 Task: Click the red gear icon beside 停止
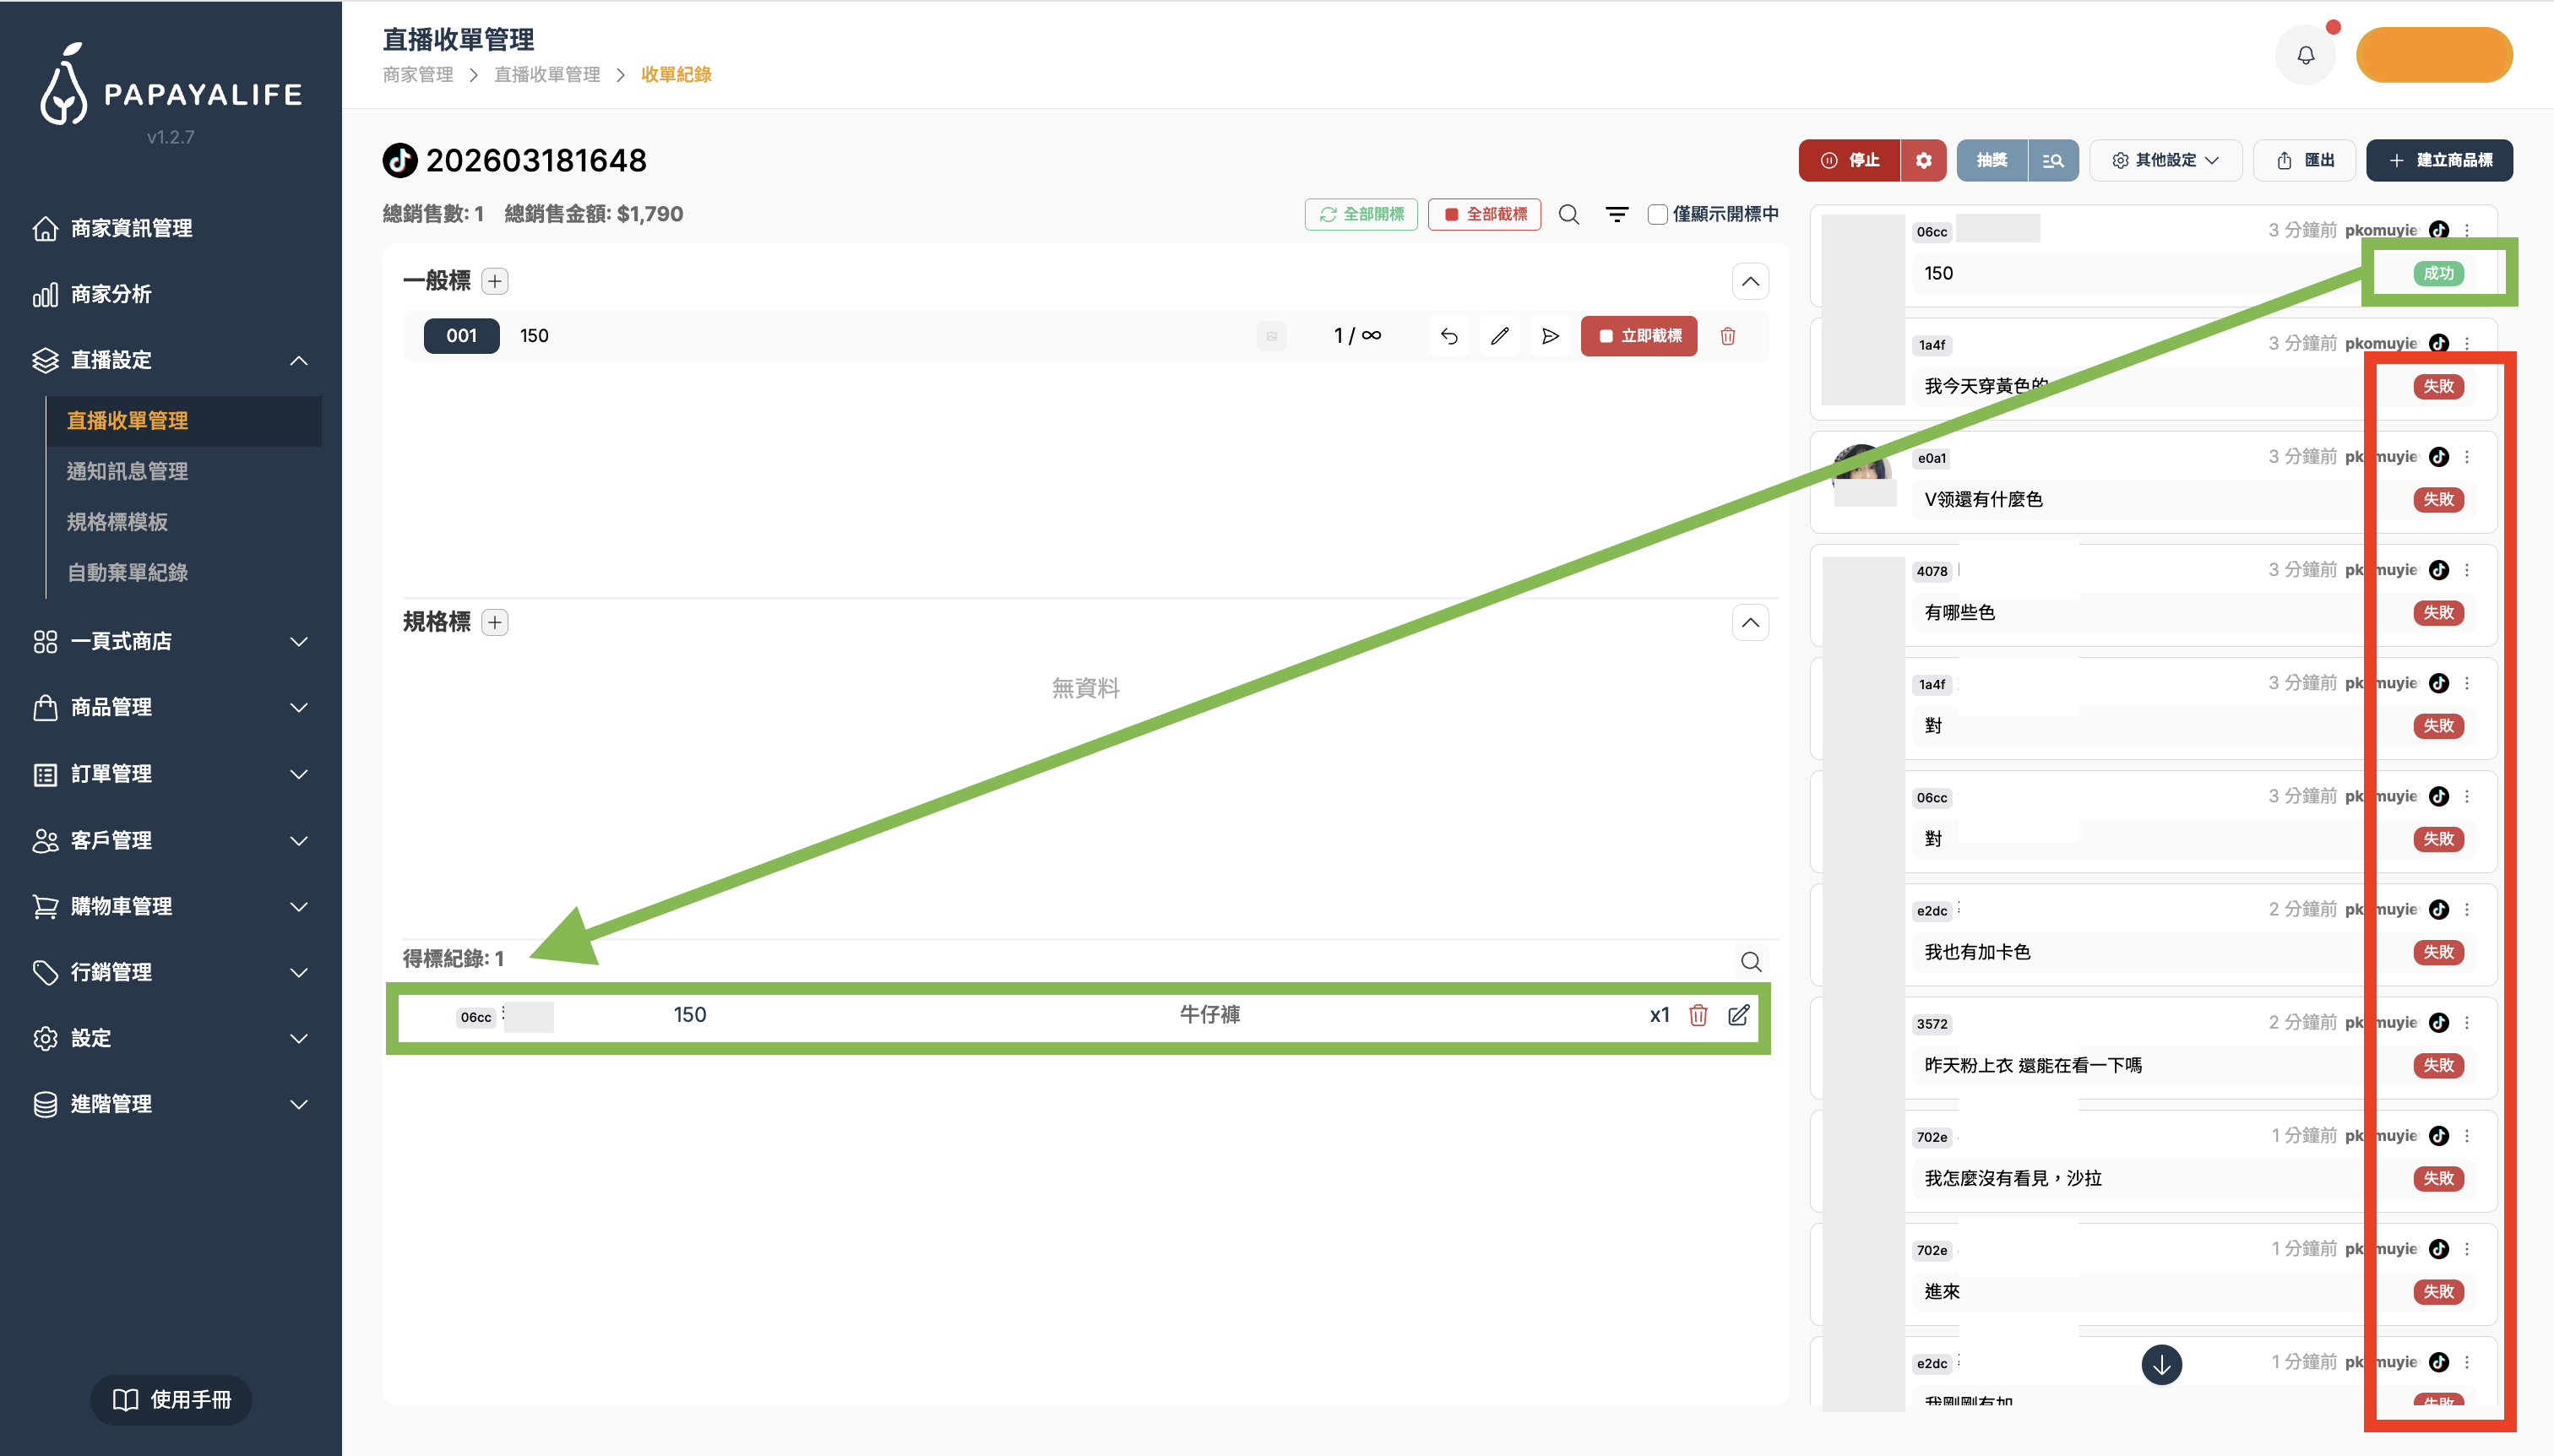tap(1923, 161)
